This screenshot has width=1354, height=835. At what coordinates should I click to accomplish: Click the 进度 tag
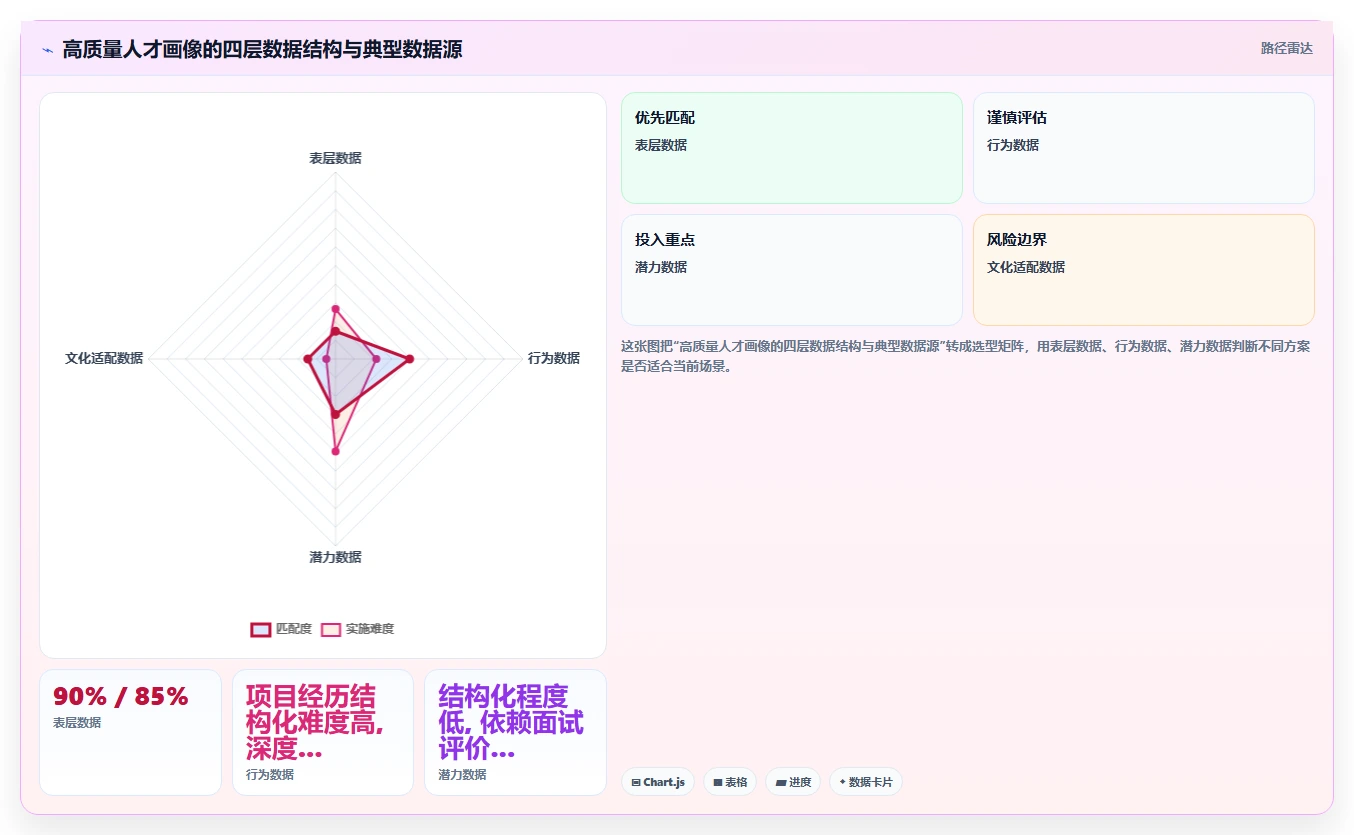793,782
